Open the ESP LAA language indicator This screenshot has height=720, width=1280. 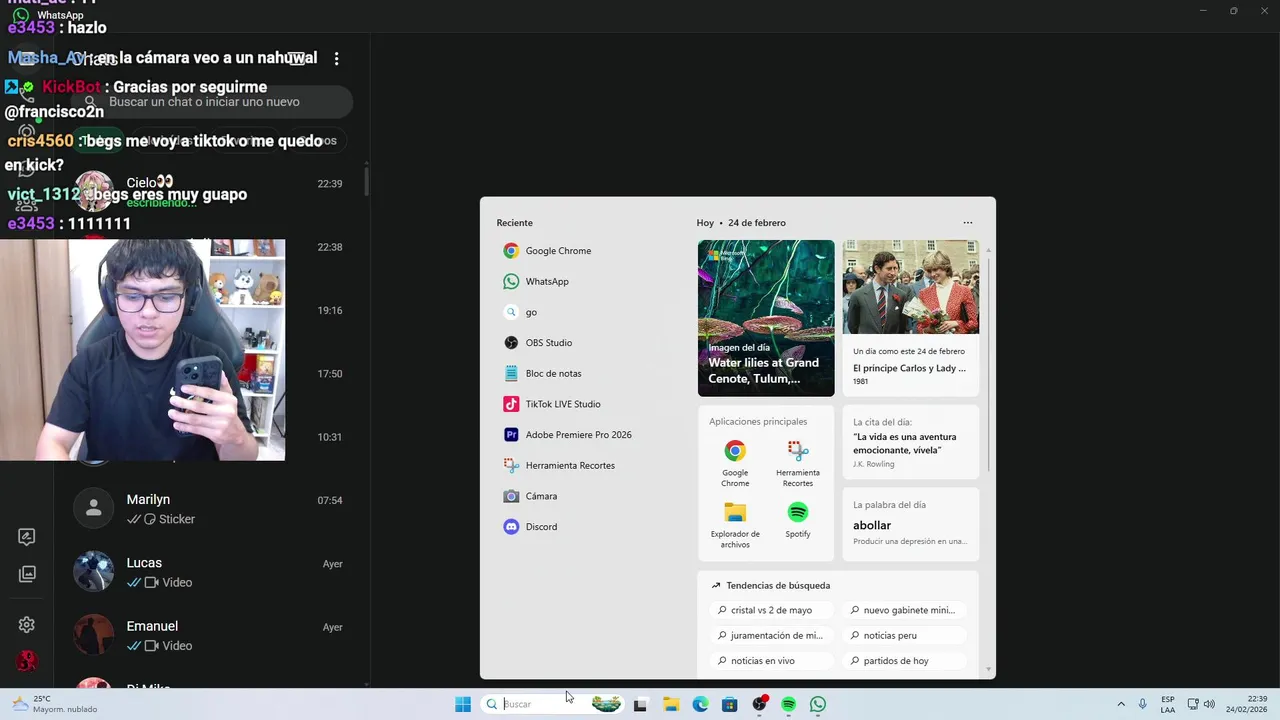tap(1168, 704)
